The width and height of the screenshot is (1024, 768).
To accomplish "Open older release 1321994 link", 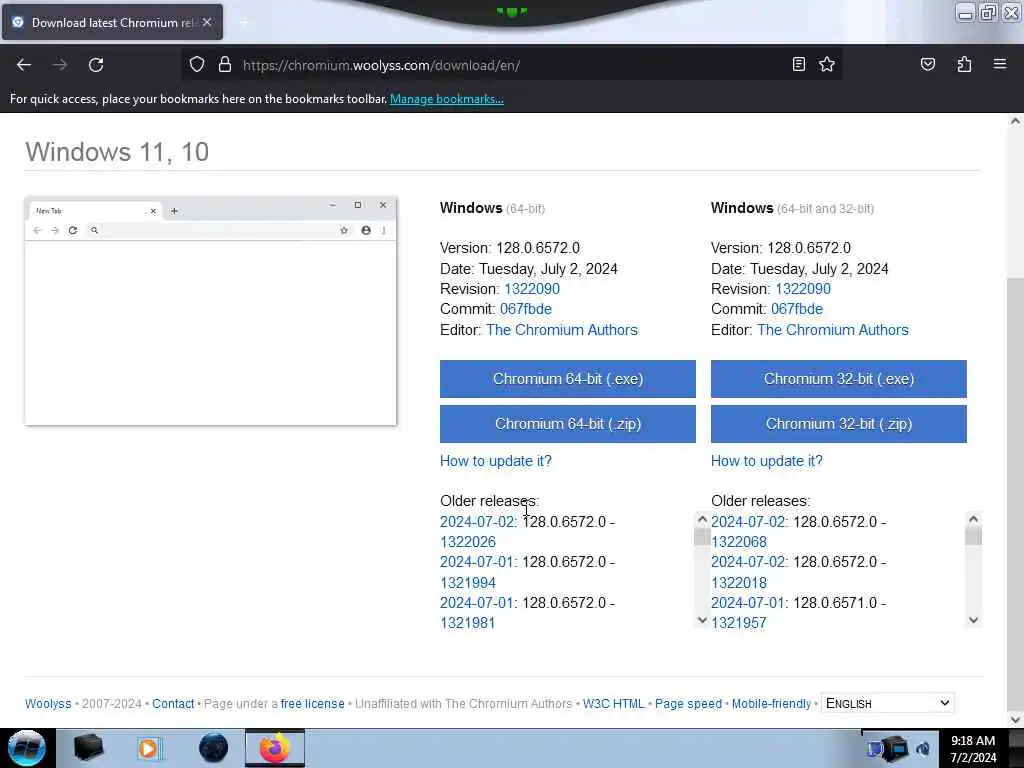I will coord(468,583).
